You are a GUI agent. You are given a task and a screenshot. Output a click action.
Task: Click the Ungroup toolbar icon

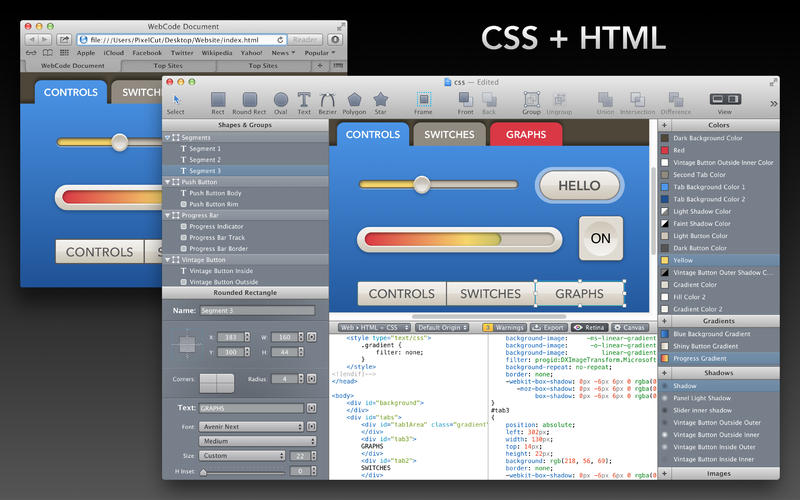click(x=559, y=104)
